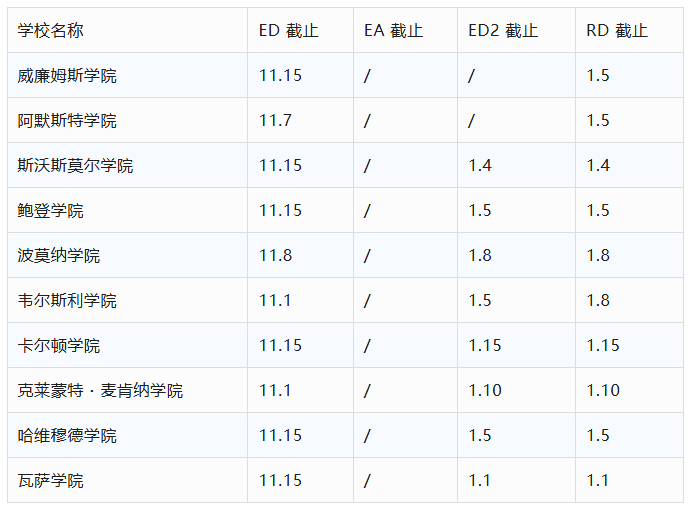Click the 卡尔顿学院 school name
The height and width of the screenshot is (508, 693).
59,346
